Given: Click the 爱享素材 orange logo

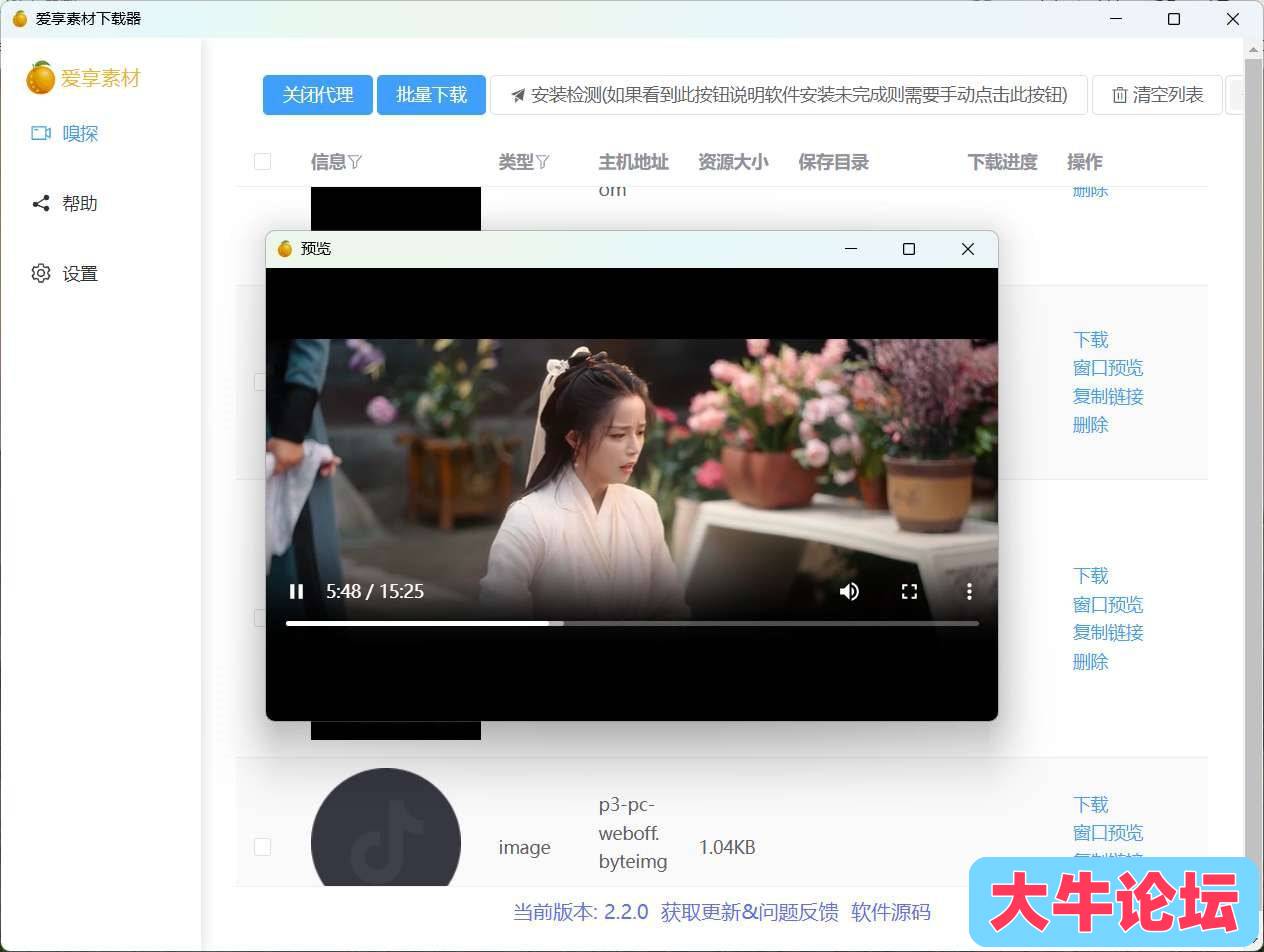Looking at the screenshot, I should (x=41, y=78).
